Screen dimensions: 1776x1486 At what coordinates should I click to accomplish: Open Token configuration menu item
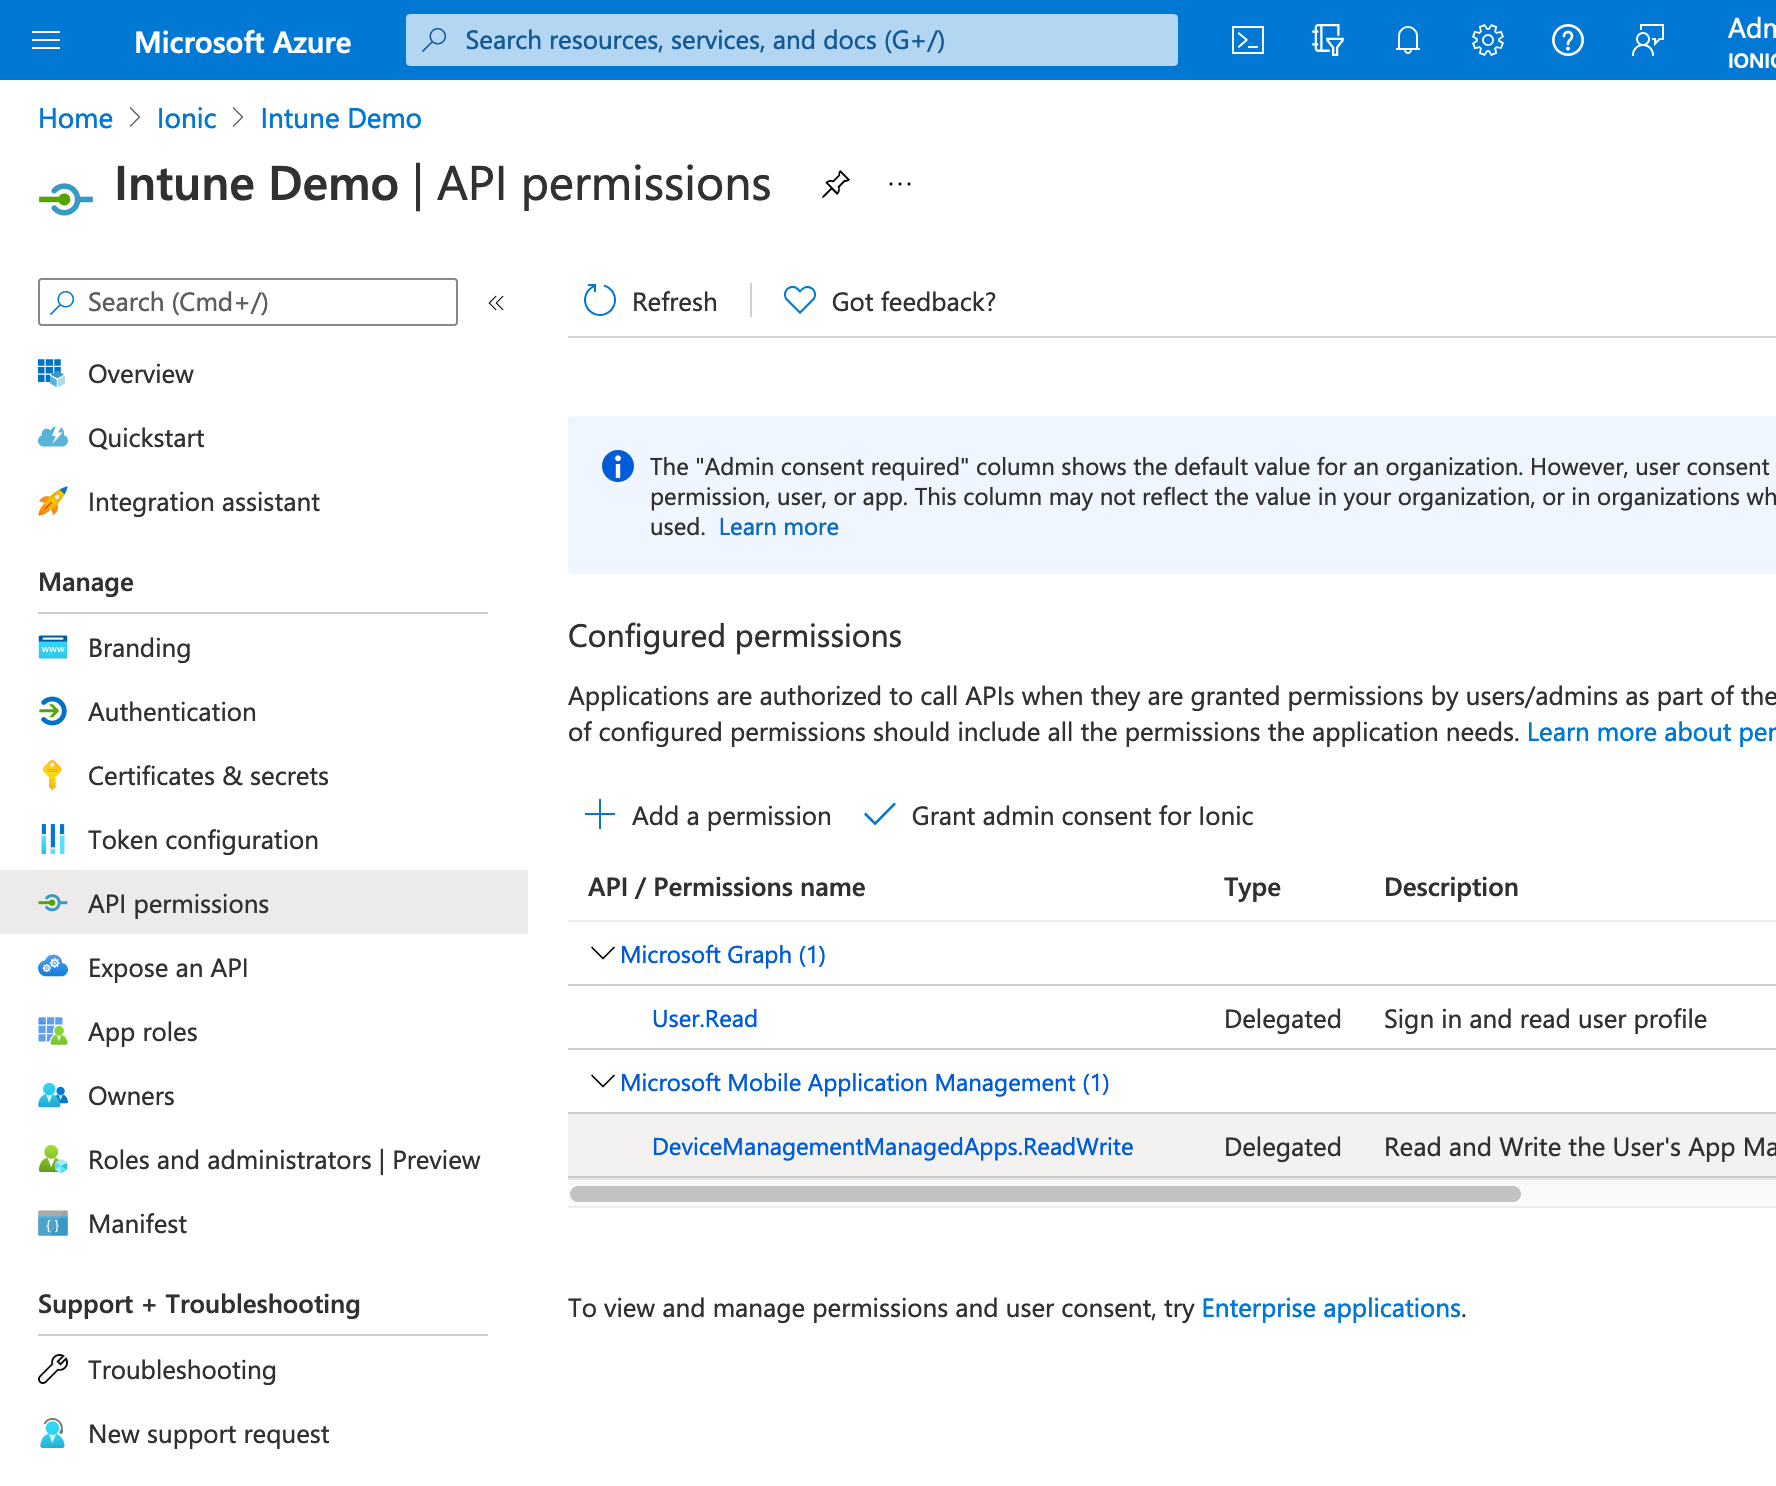203,840
